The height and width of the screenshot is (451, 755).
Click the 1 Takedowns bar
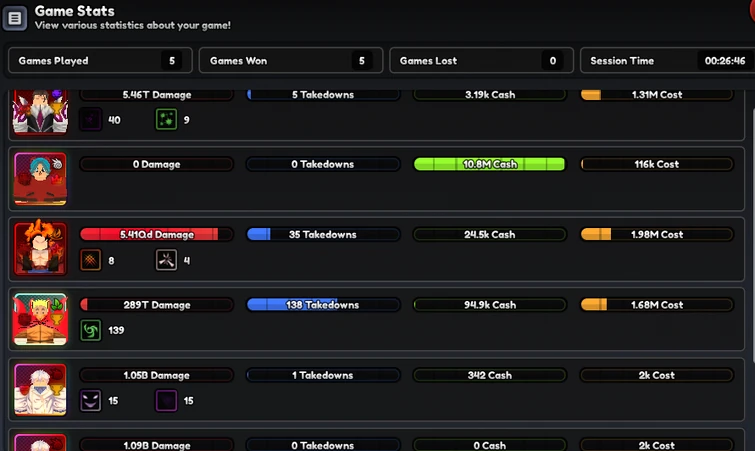[x=323, y=375]
